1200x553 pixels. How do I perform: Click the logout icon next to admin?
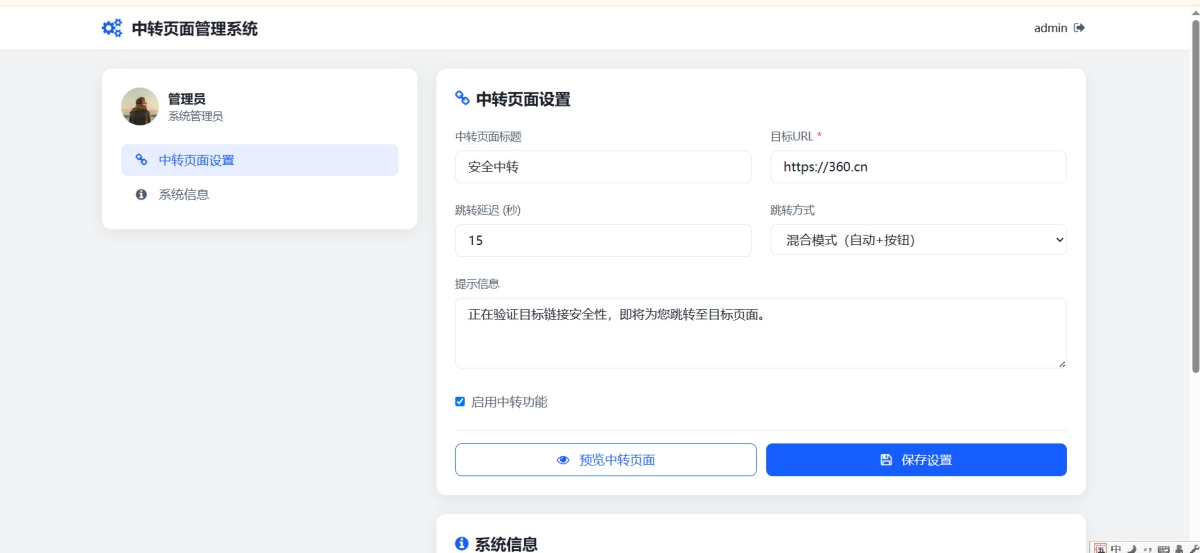coord(1079,28)
